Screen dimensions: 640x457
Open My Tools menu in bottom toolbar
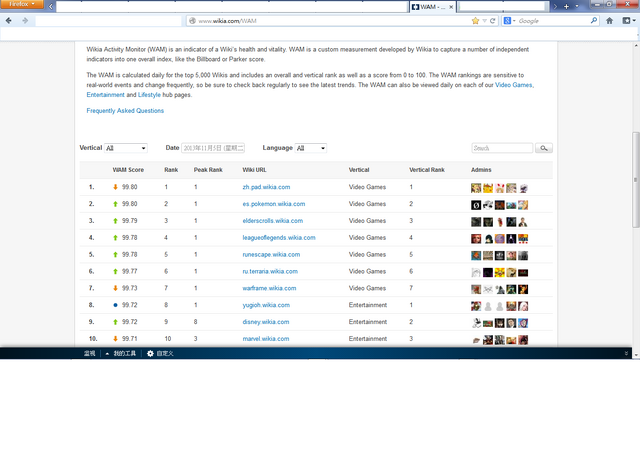(x=121, y=353)
